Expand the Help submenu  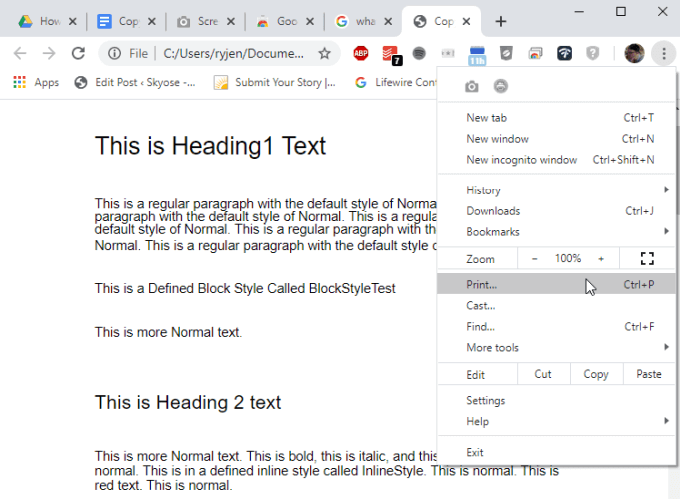coord(556,421)
